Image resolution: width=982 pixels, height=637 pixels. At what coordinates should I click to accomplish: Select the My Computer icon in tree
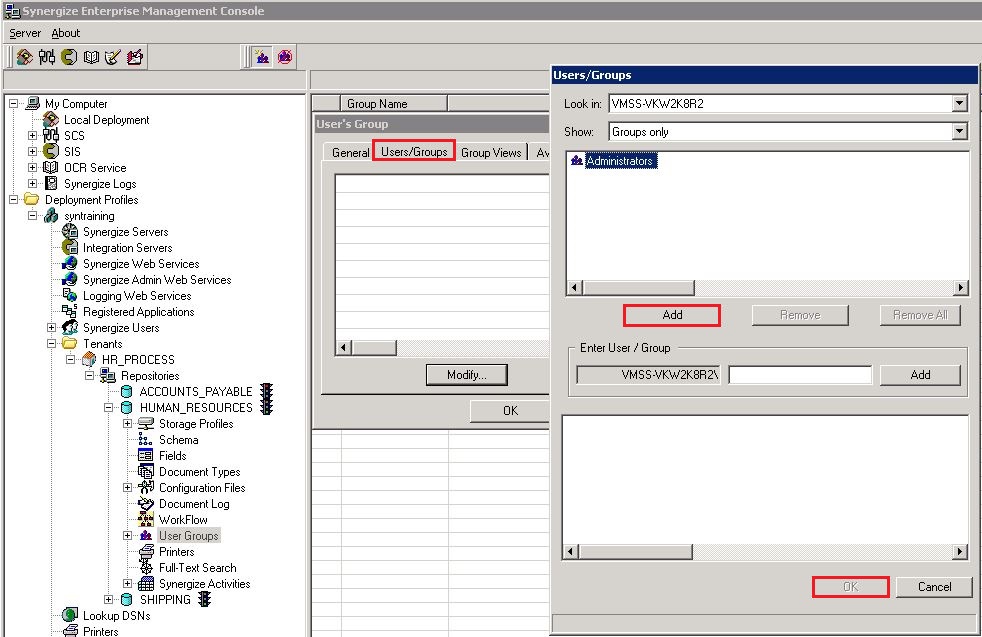click(x=33, y=103)
